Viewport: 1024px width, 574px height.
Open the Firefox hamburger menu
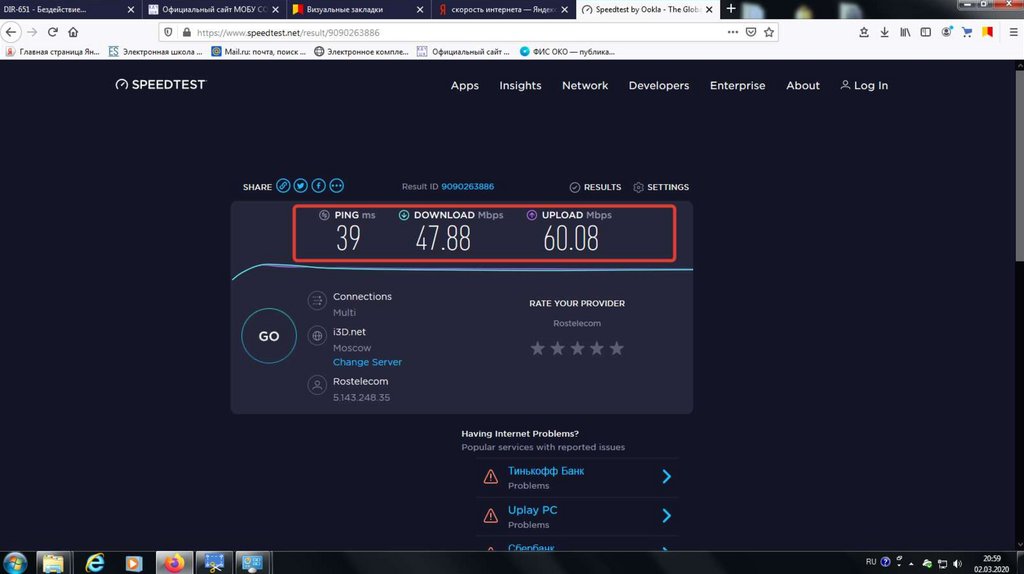point(1013,32)
